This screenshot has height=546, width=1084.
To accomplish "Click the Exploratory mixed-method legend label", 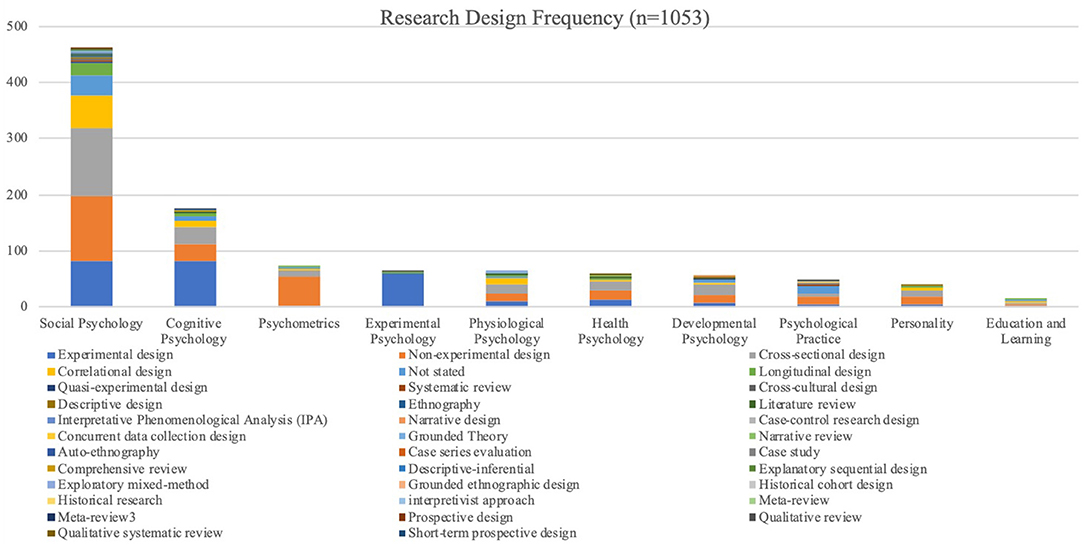I will [x=133, y=485].
